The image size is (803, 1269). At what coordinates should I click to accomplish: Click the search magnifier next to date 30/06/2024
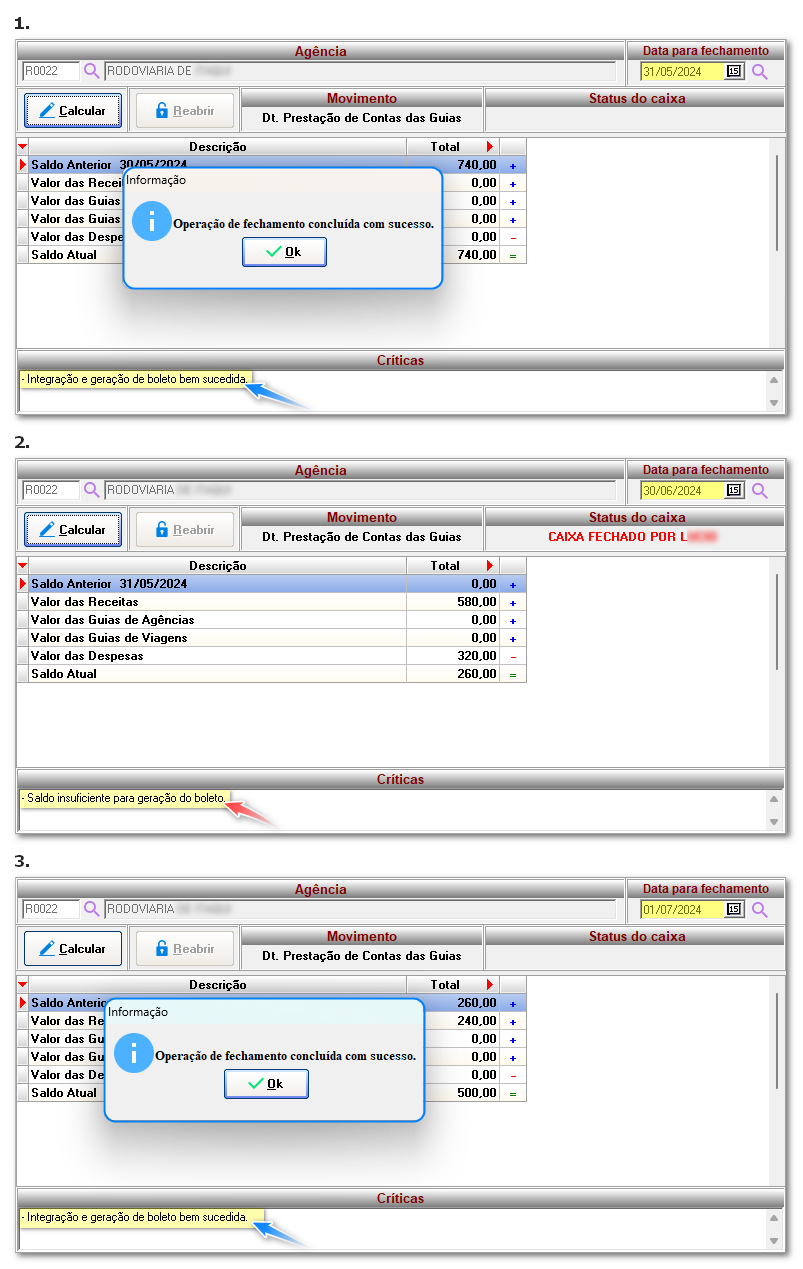760,490
